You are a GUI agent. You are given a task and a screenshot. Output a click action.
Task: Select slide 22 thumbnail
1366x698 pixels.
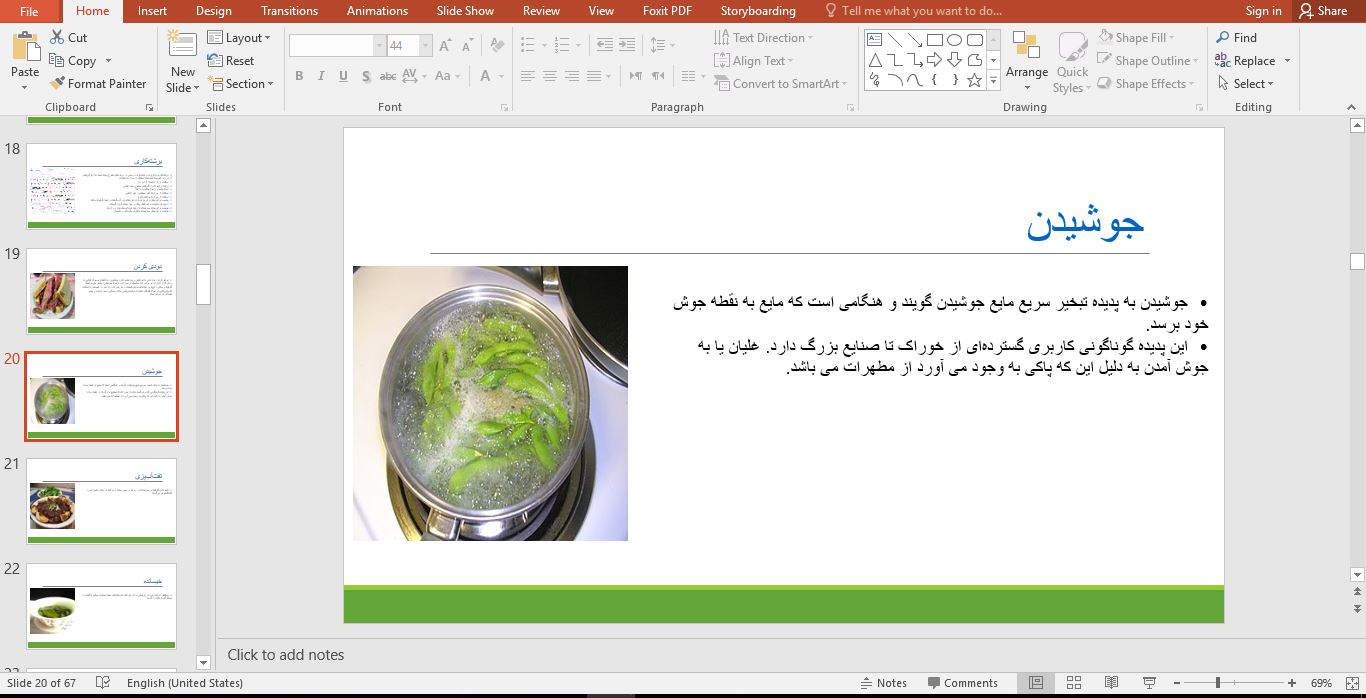[101, 606]
